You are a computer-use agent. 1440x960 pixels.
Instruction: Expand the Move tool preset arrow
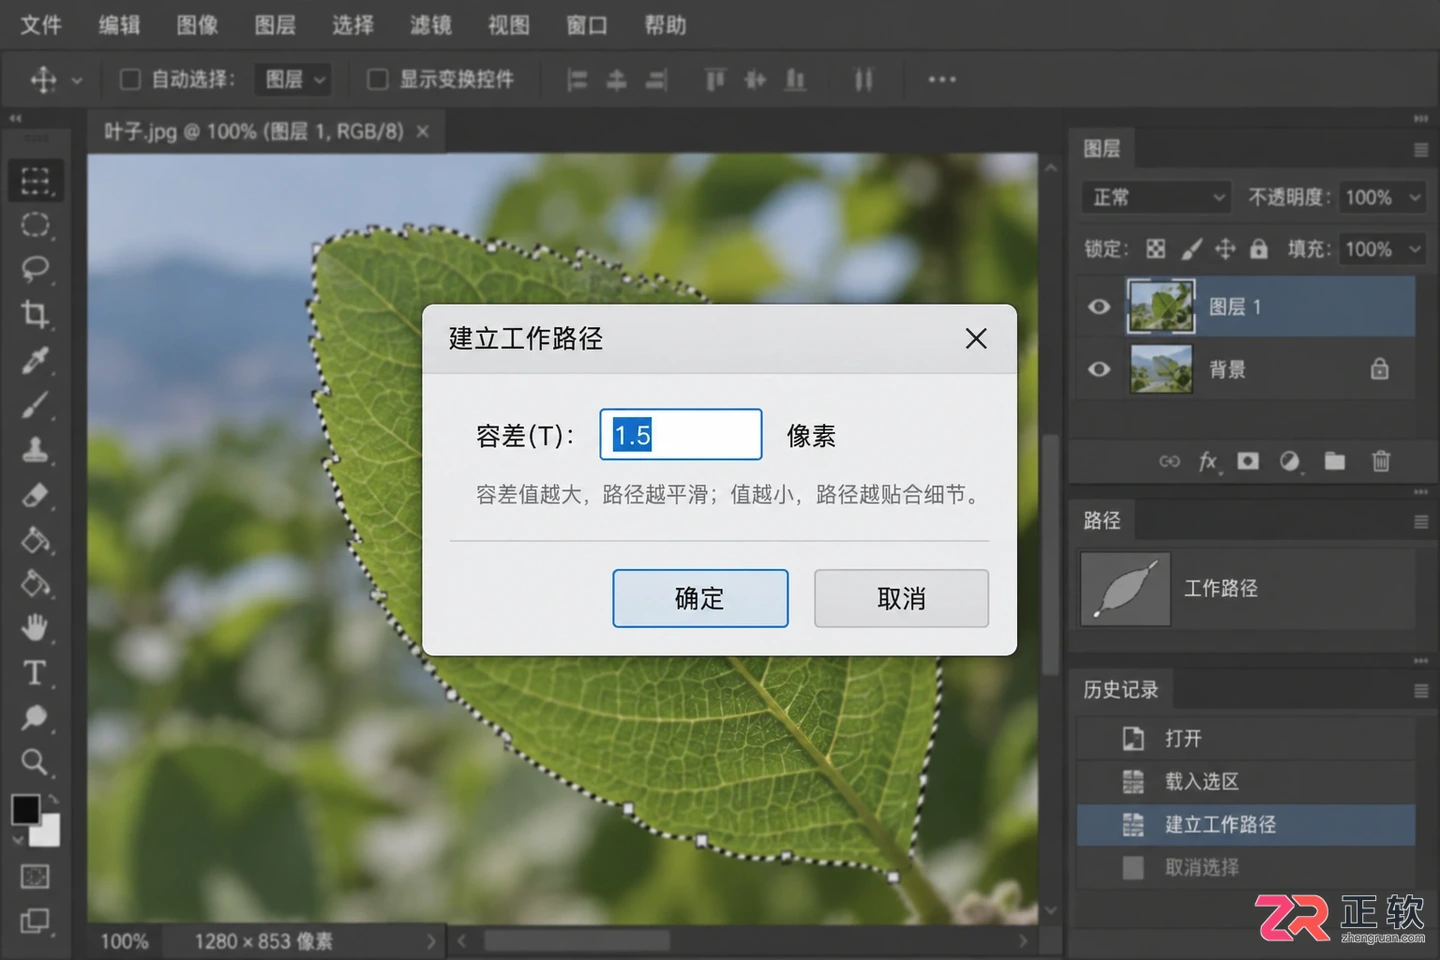point(77,80)
